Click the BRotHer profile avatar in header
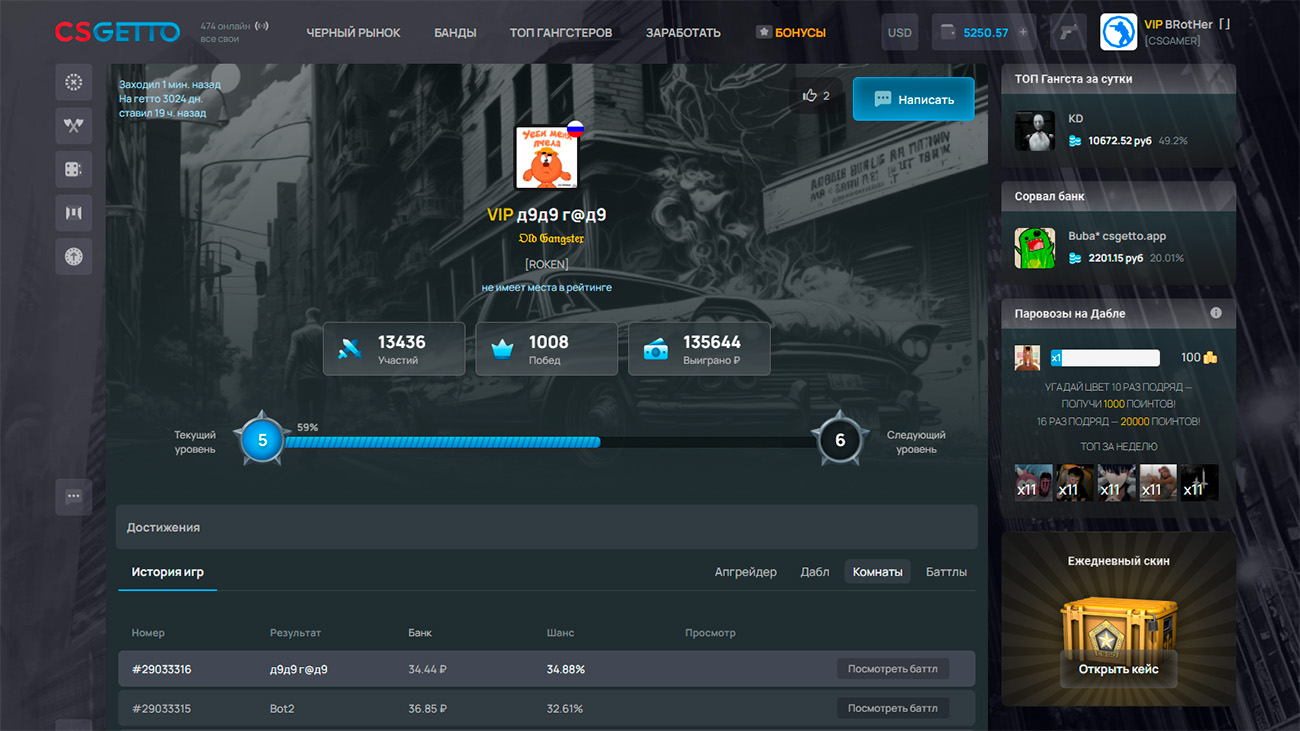1300x731 pixels. click(x=1118, y=32)
